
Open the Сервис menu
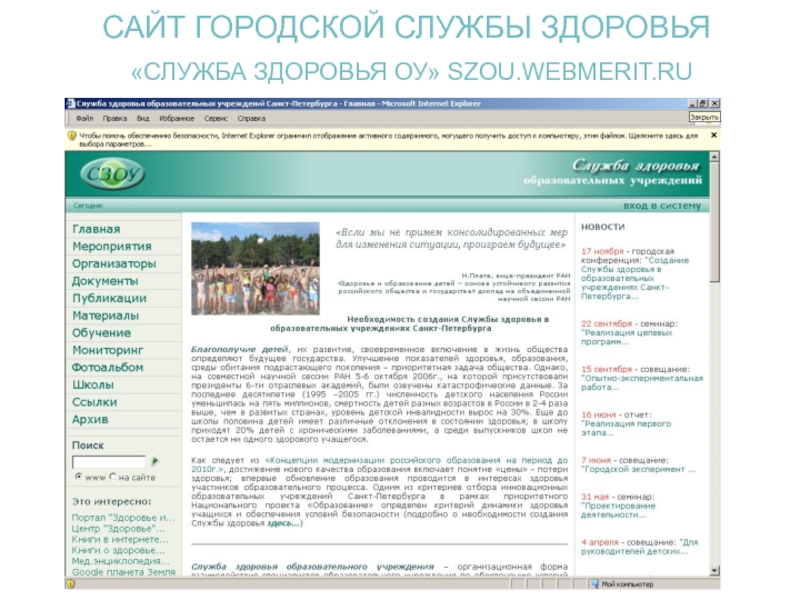pos(216,118)
